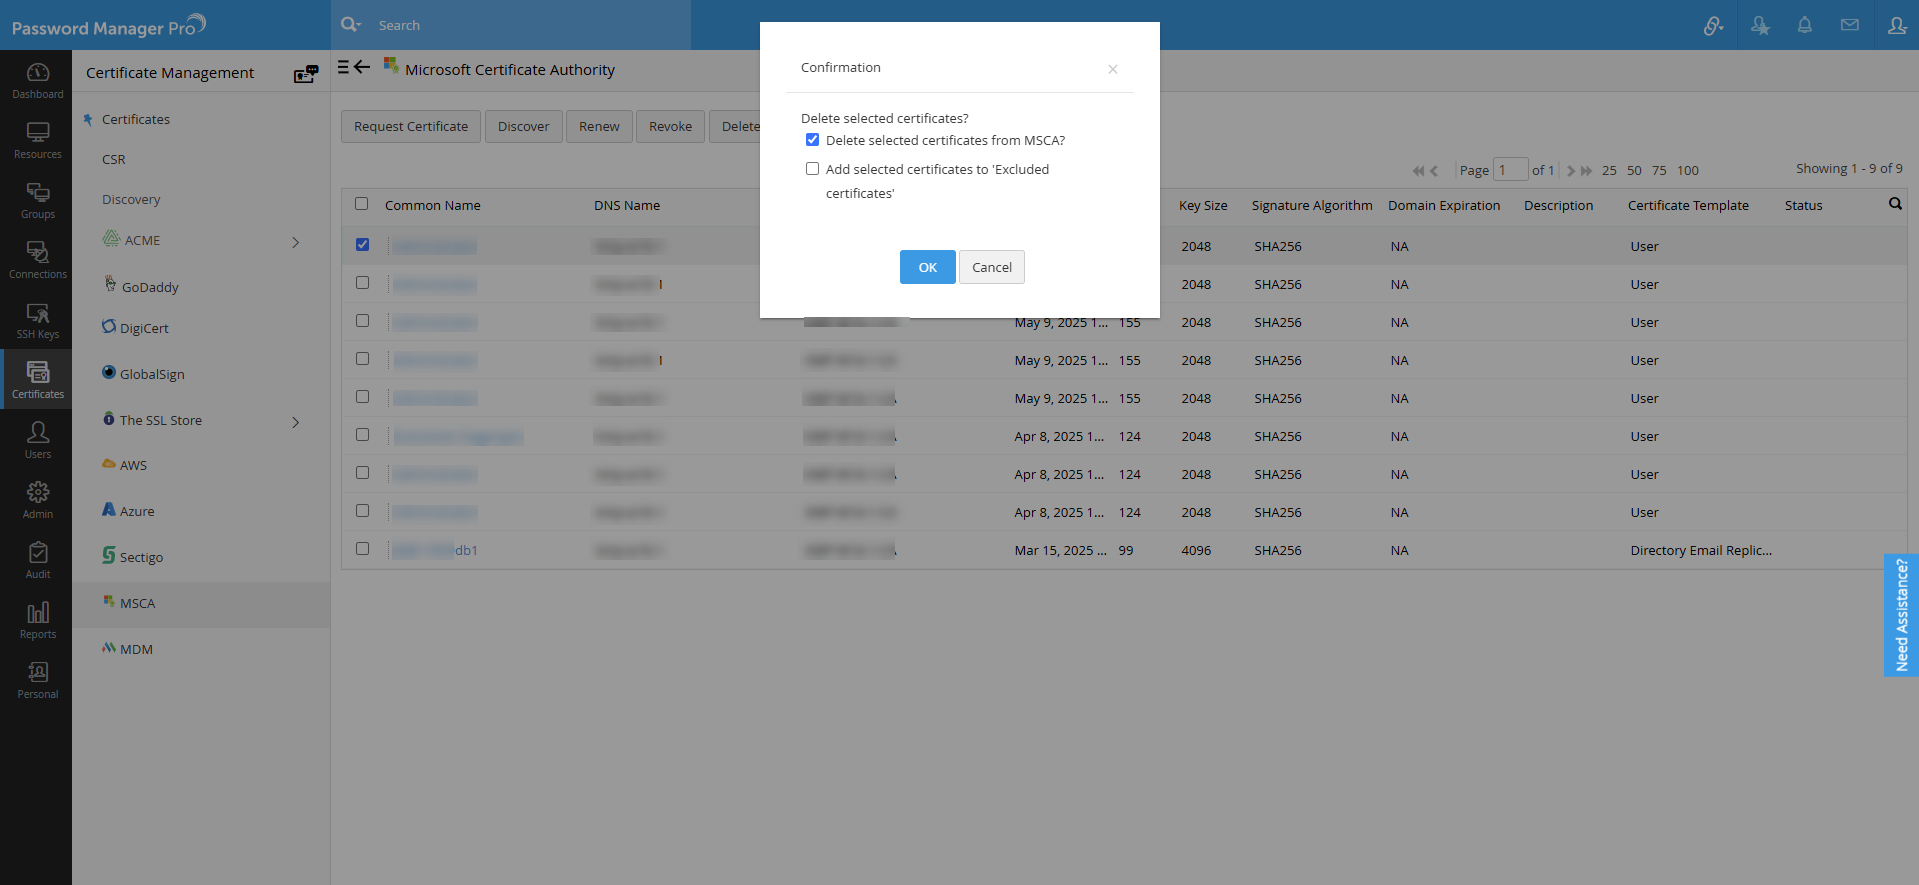Image resolution: width=1919 pixels, height=885 pixels.
Task: Click the notifications bell icon
Action: point(1805,25)
